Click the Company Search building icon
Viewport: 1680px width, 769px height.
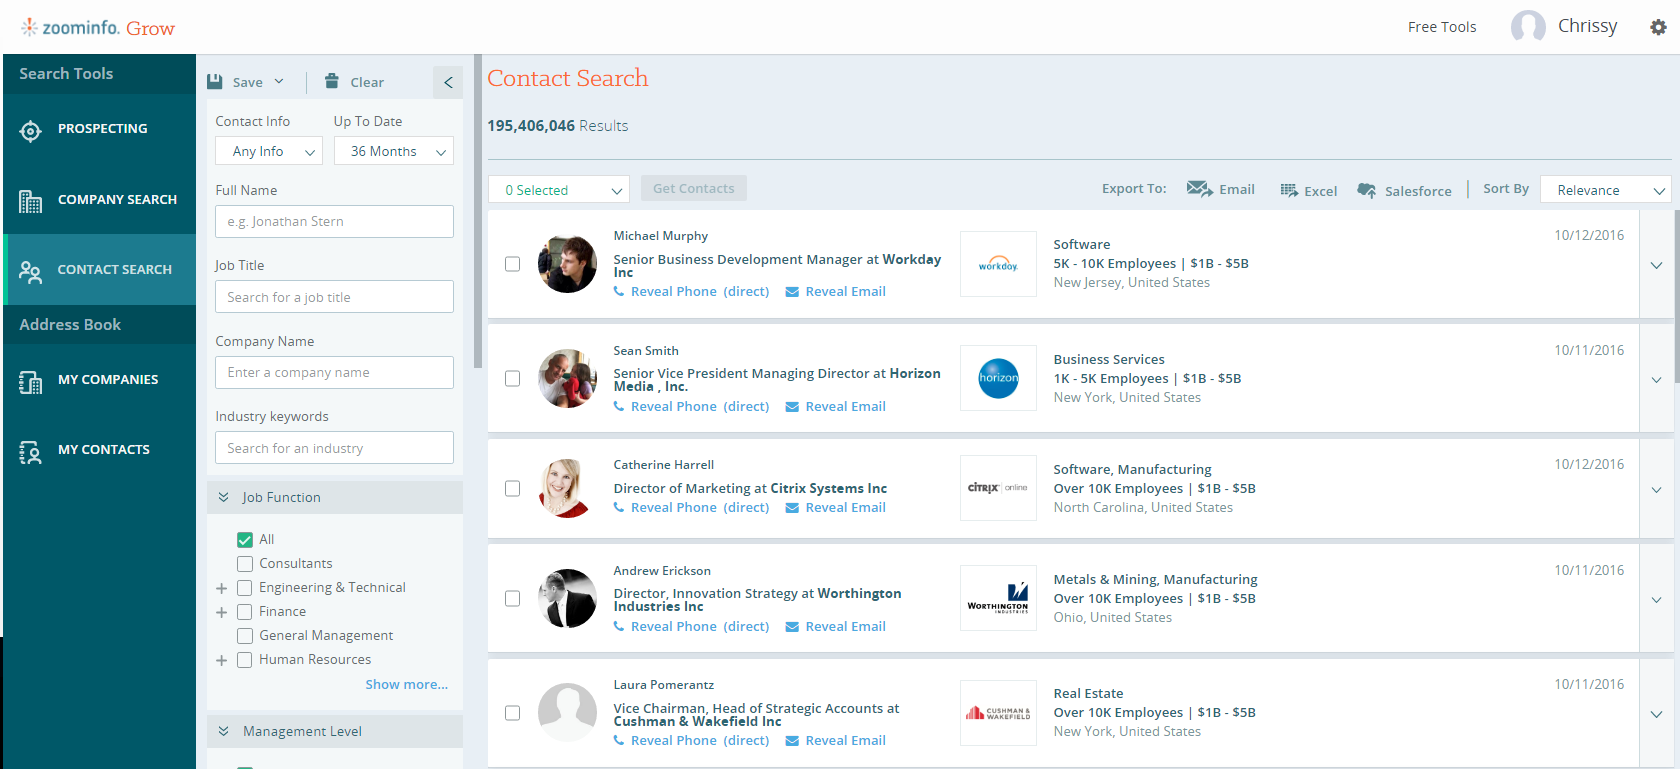tap(31, 201)
